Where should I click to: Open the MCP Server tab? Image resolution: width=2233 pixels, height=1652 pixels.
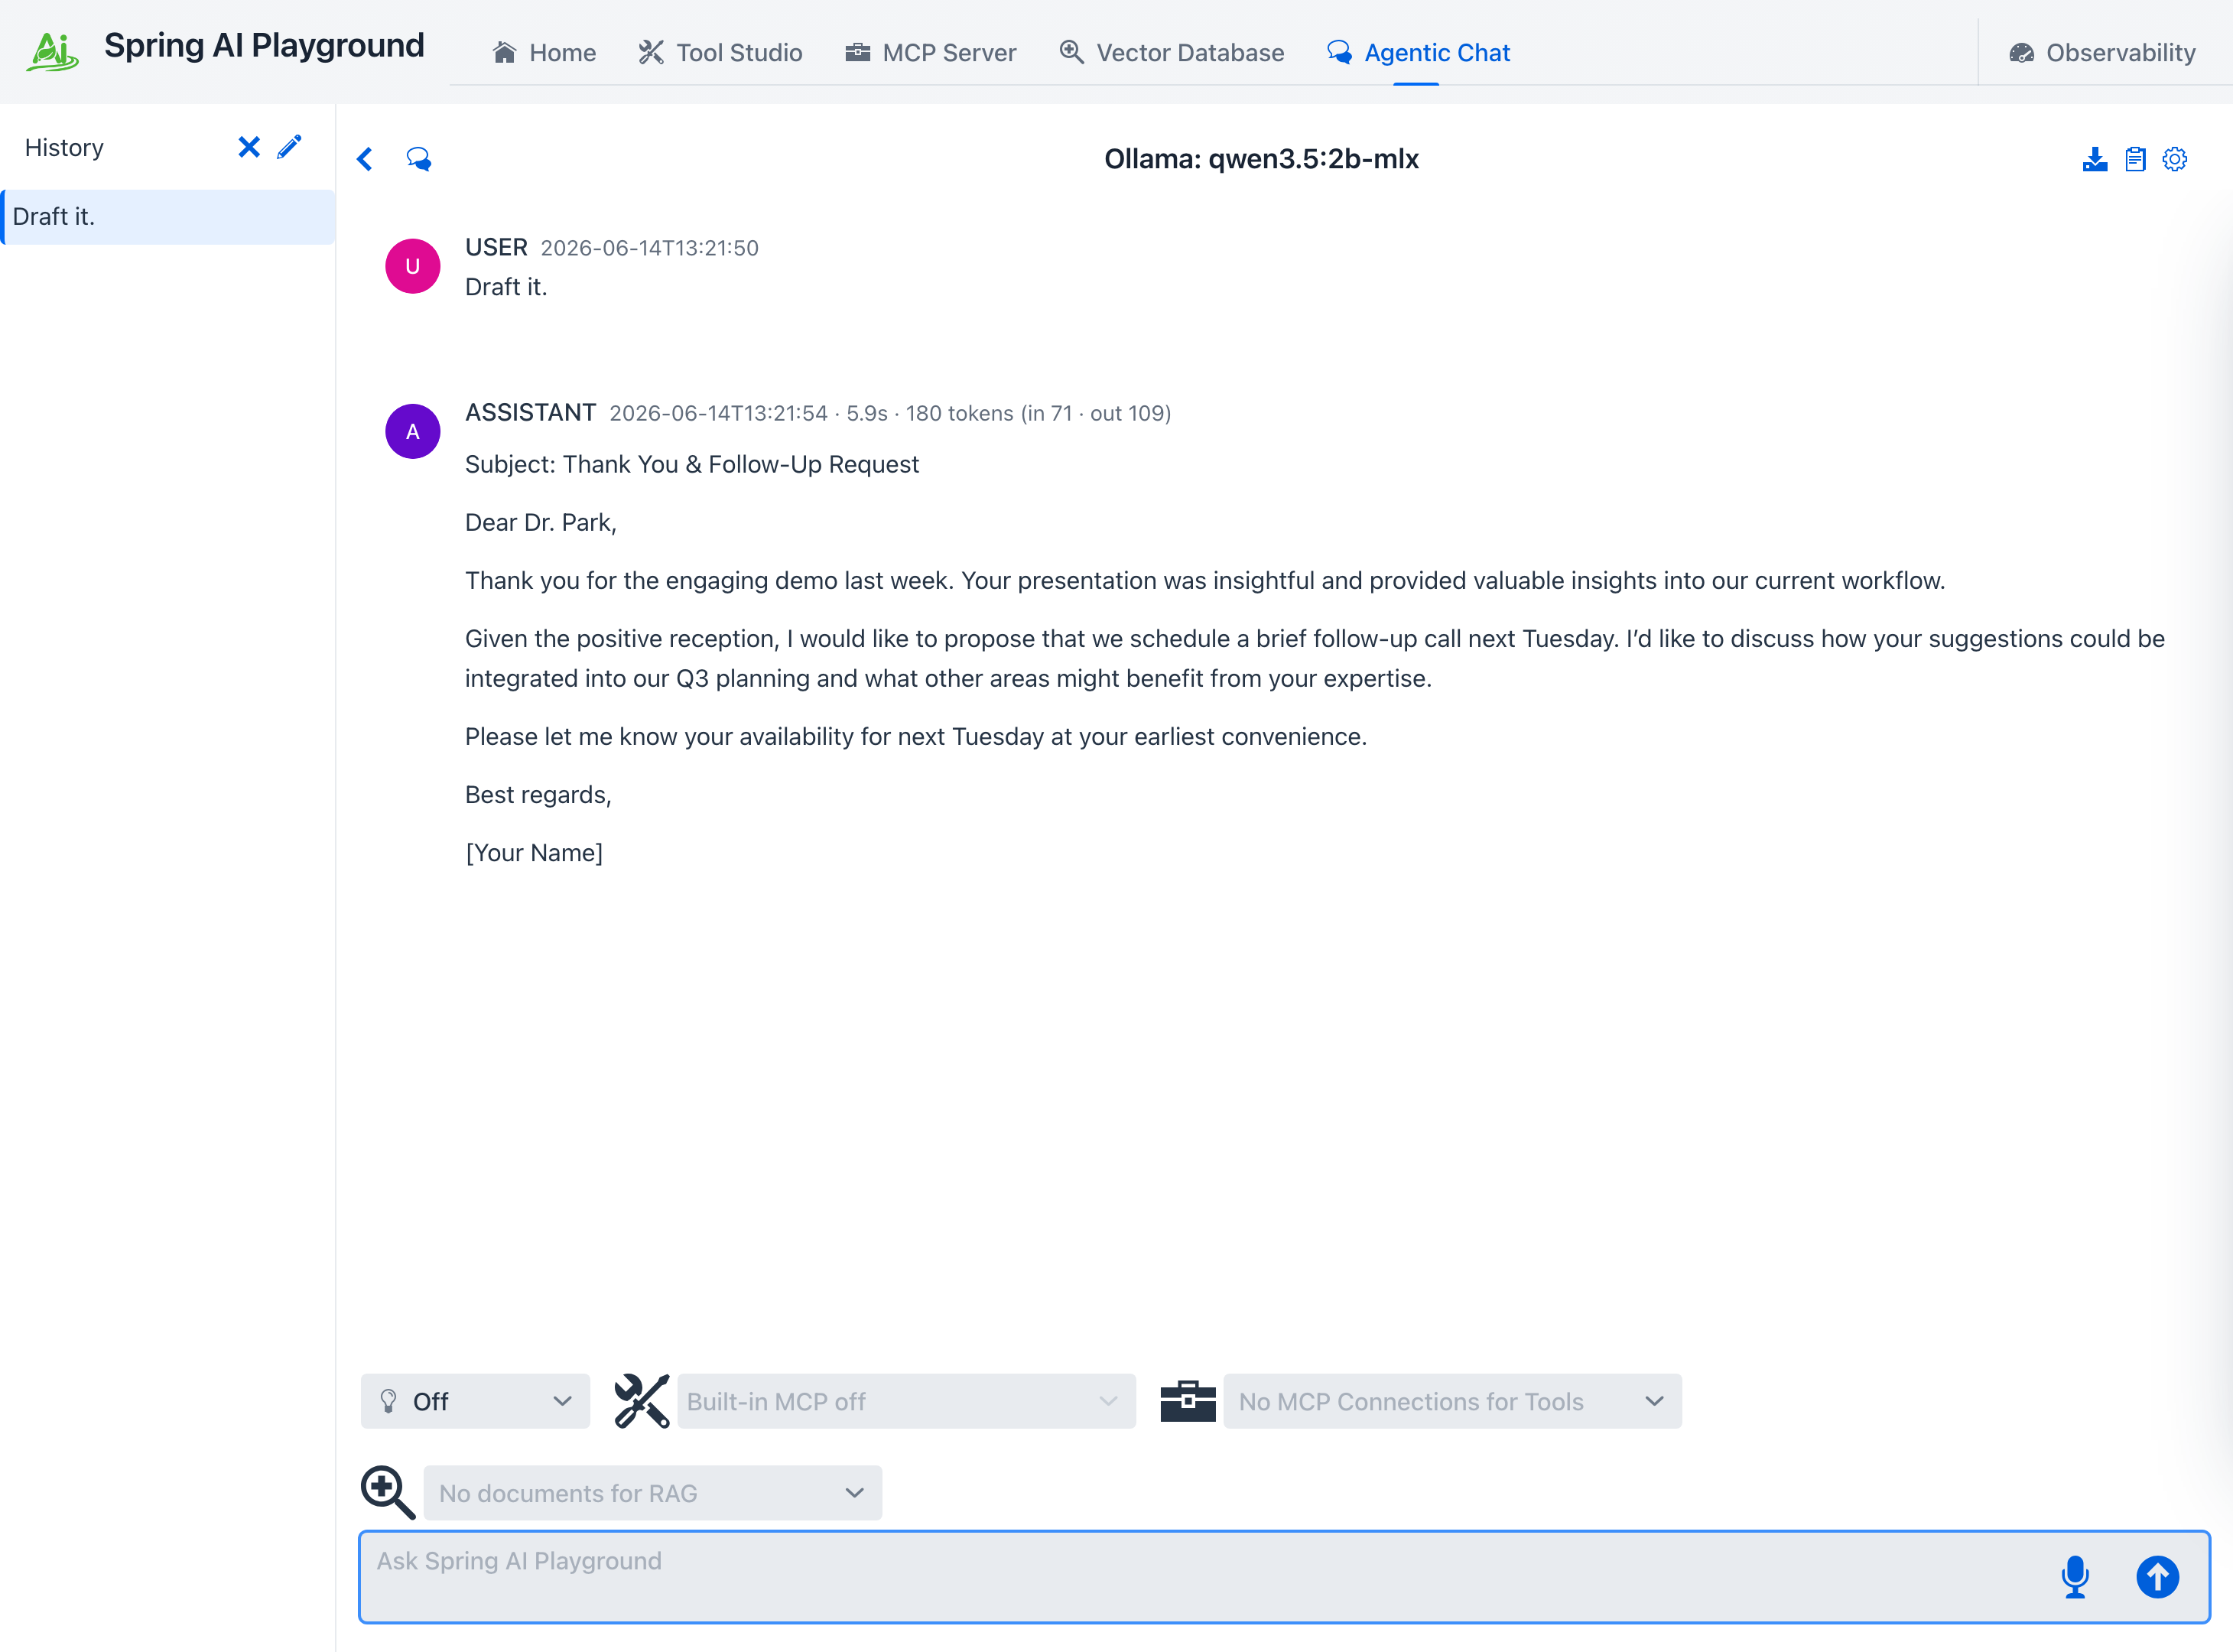[930, 52]
